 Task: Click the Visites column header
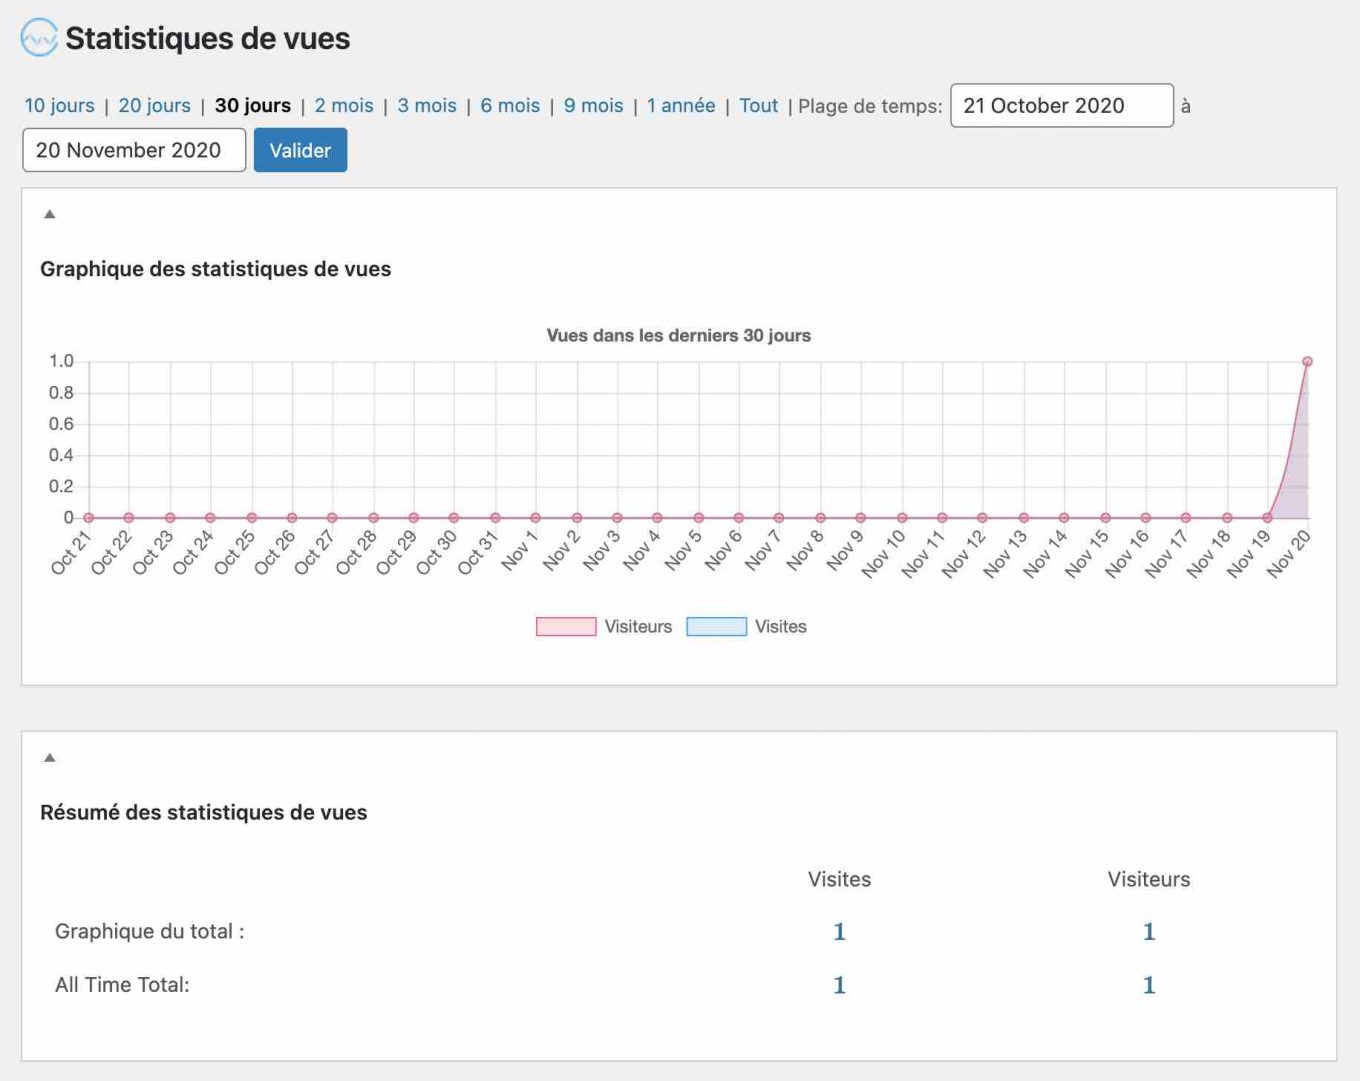[x=839, y=880]
